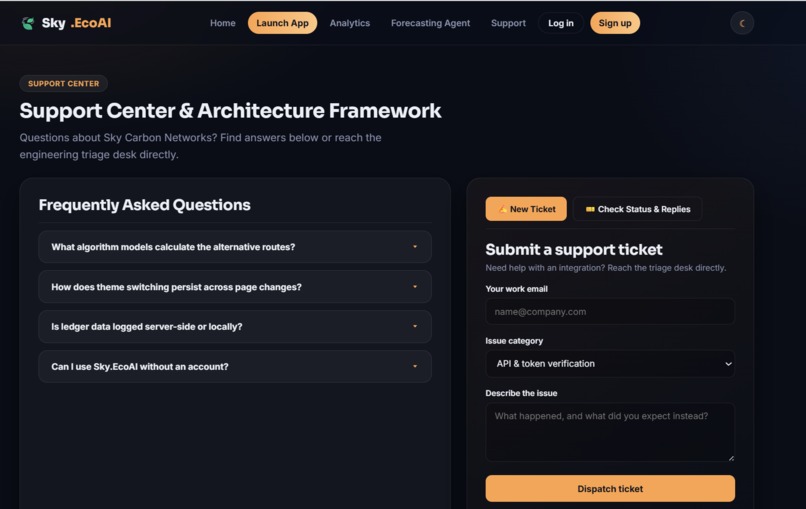Expand the ledger data FAQ chevron

(x=415, y=326)
